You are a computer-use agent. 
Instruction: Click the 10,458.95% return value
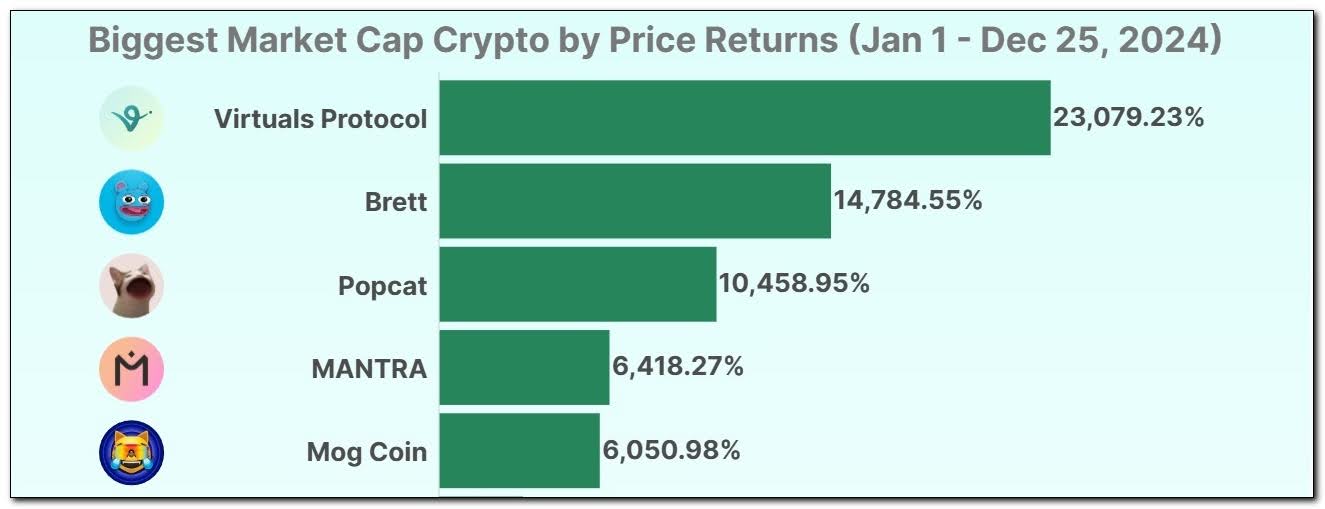pos(794,284)
